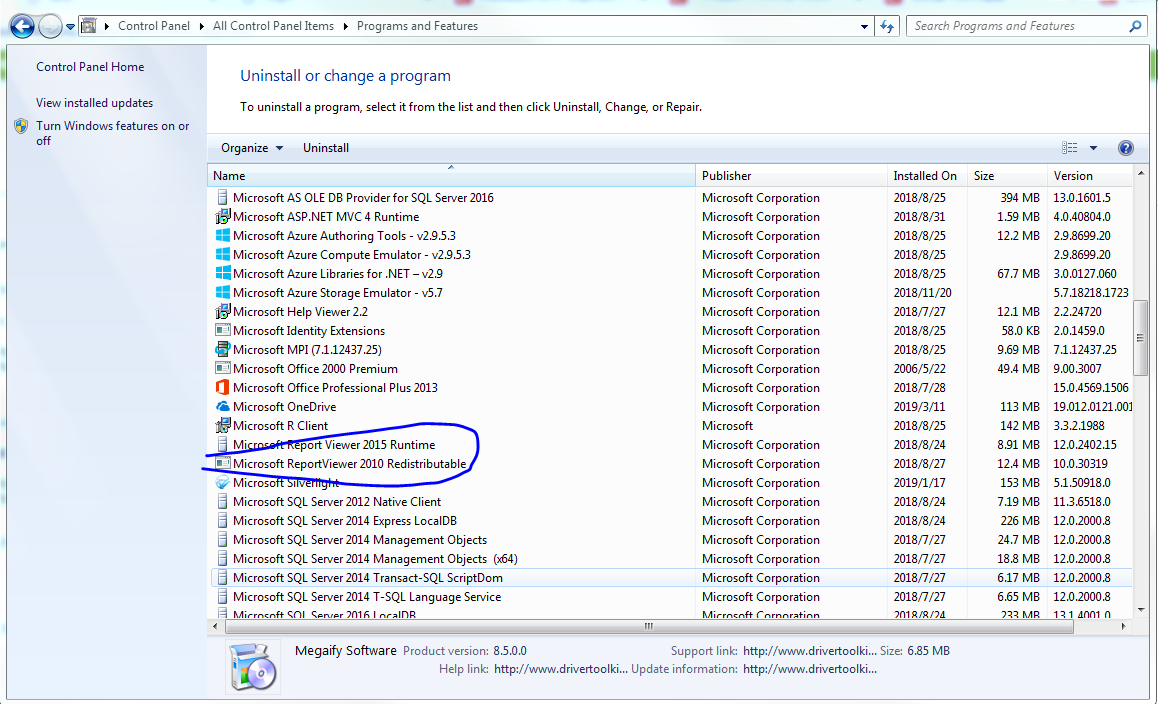Click the Back navigation arrow

(x=21, y=26)
